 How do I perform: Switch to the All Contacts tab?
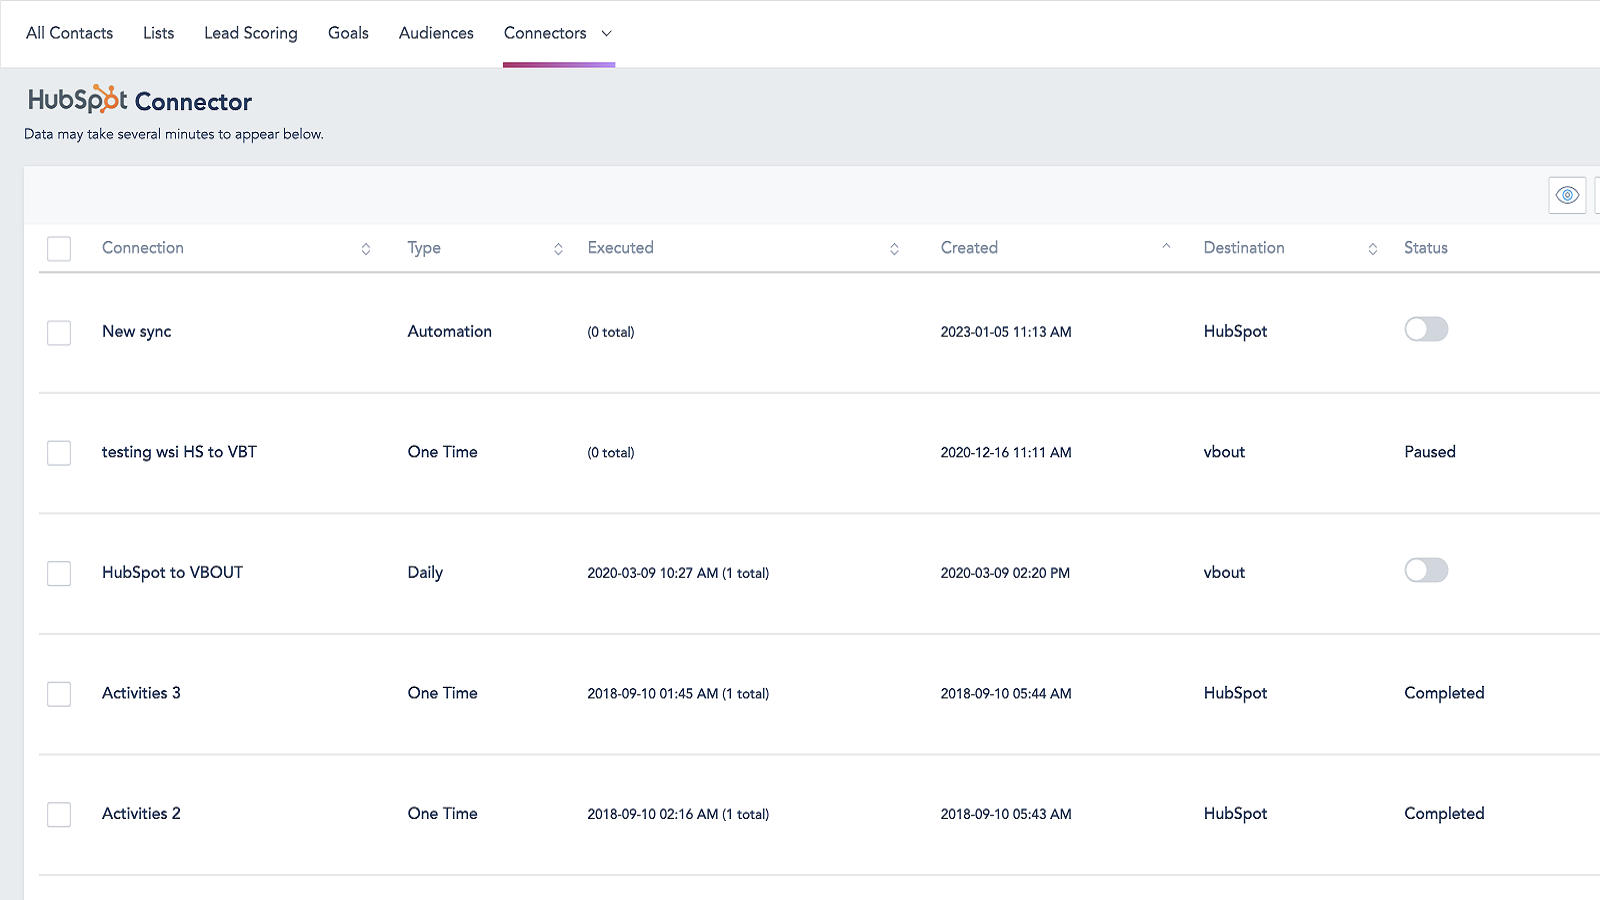[69, 33]
